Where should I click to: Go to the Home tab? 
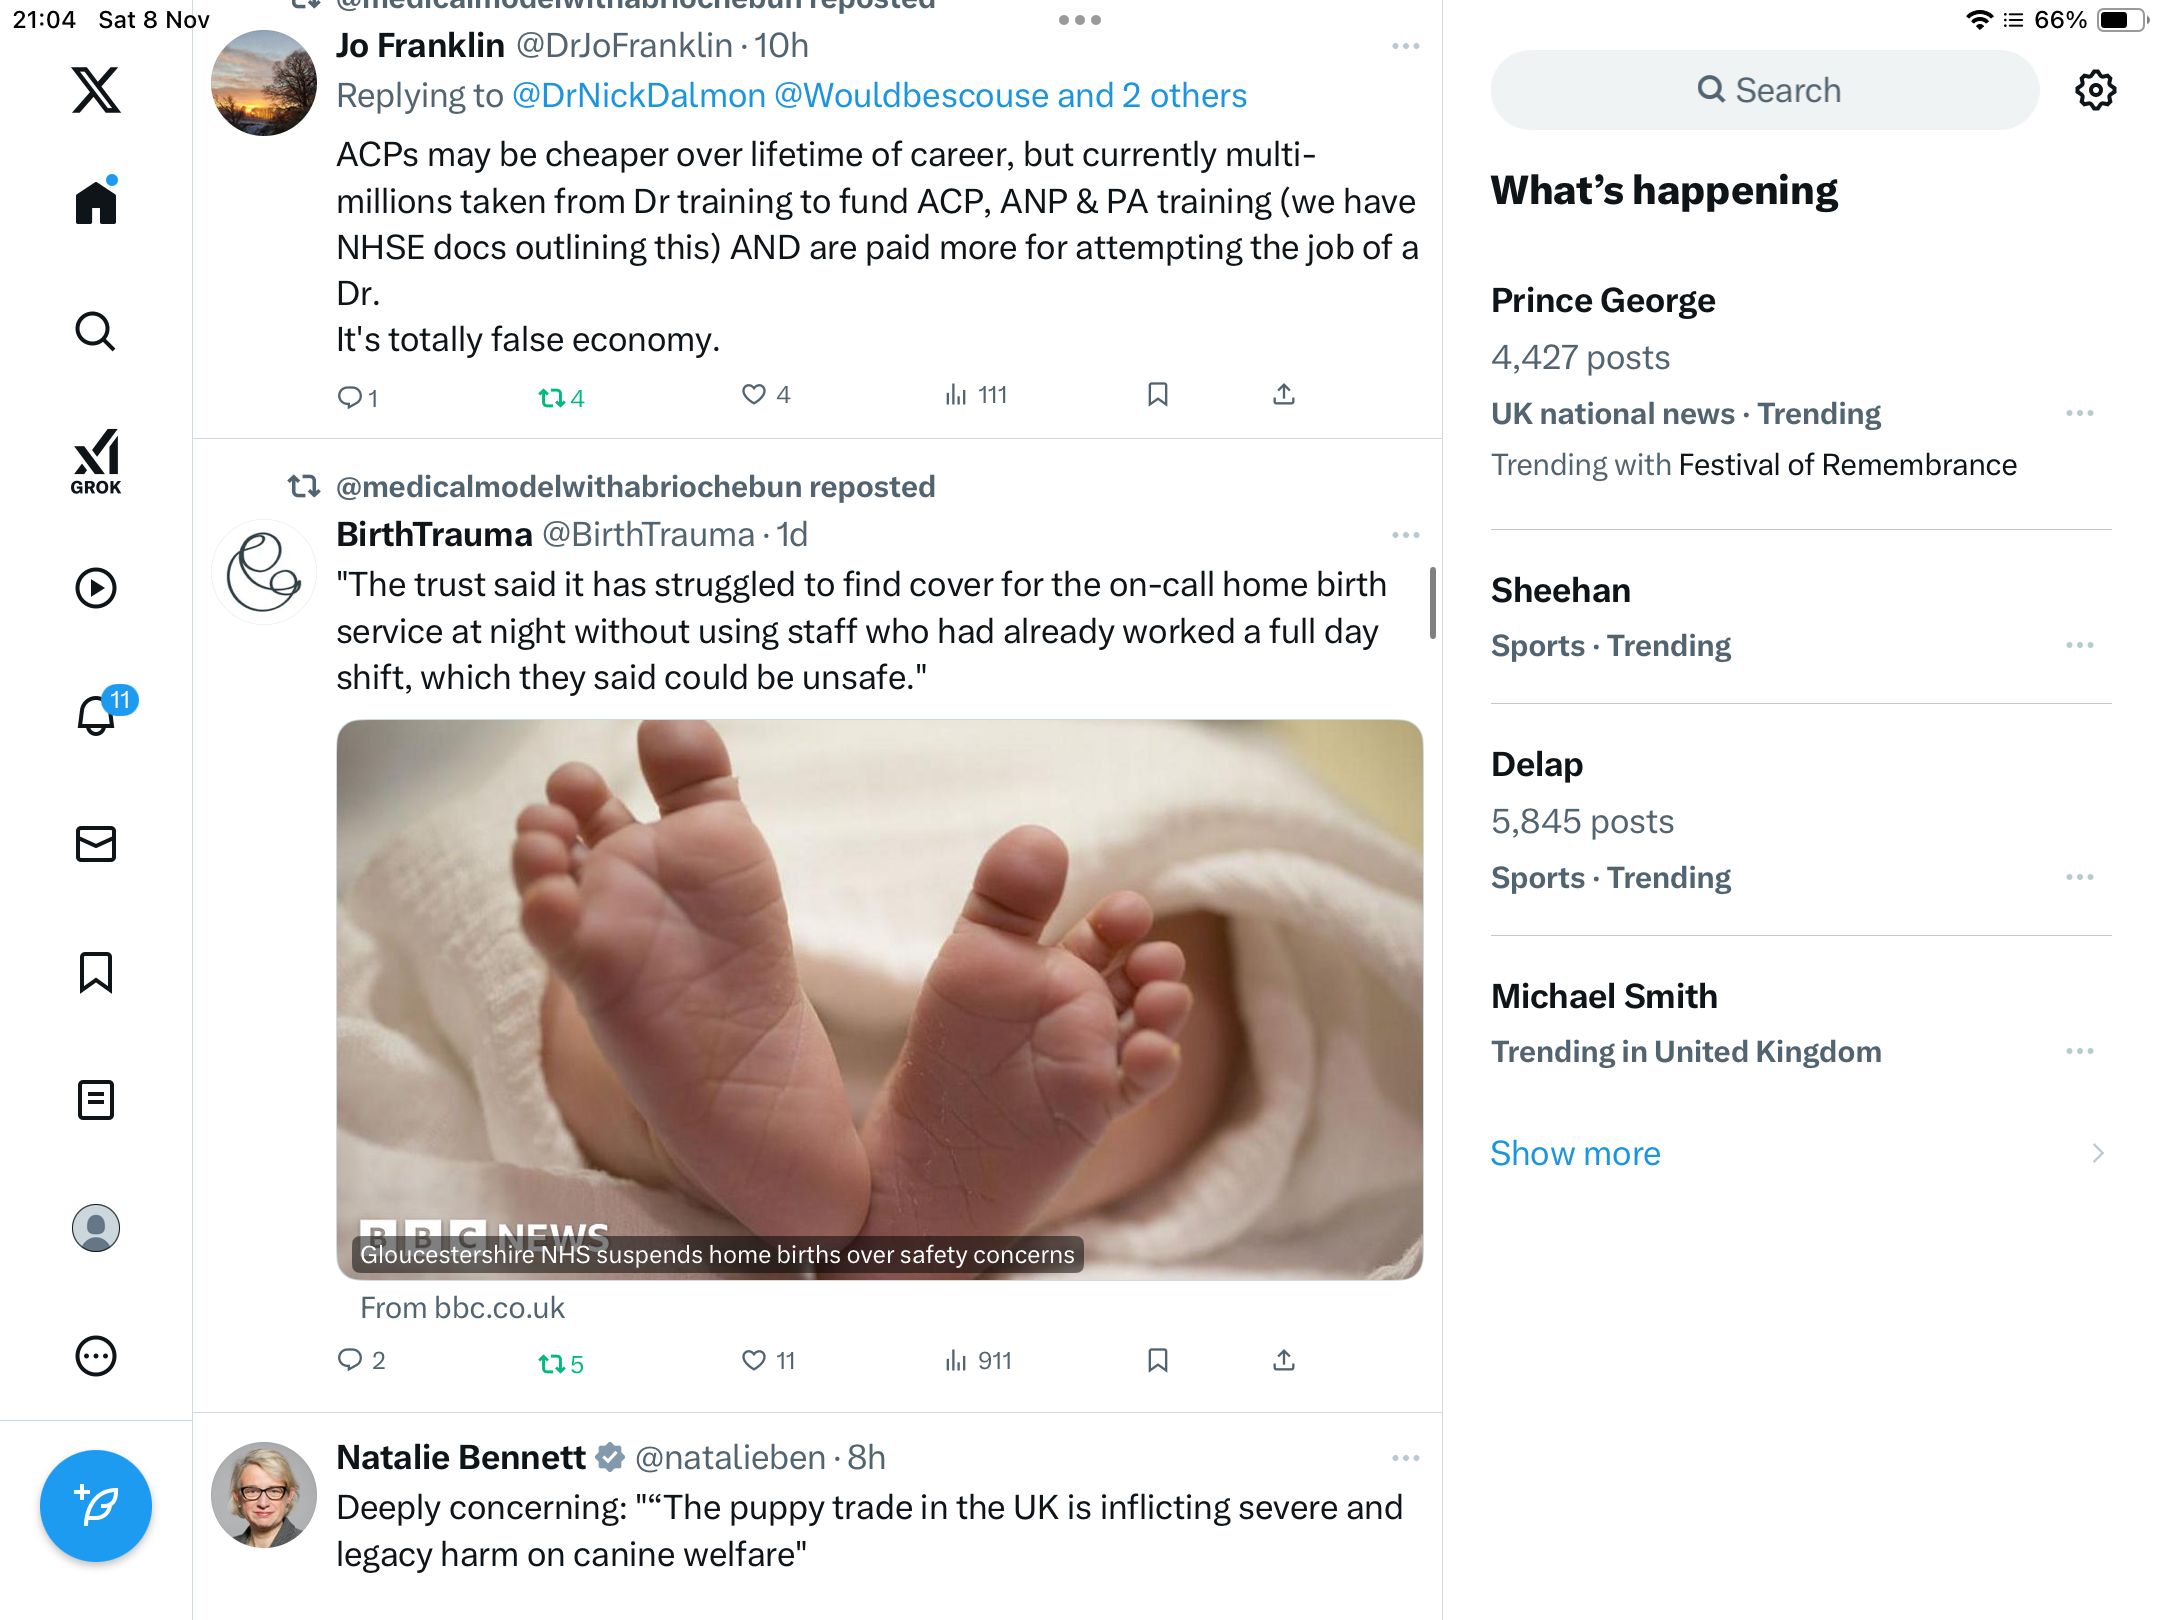pyautogui.click(x=96, y=203)
